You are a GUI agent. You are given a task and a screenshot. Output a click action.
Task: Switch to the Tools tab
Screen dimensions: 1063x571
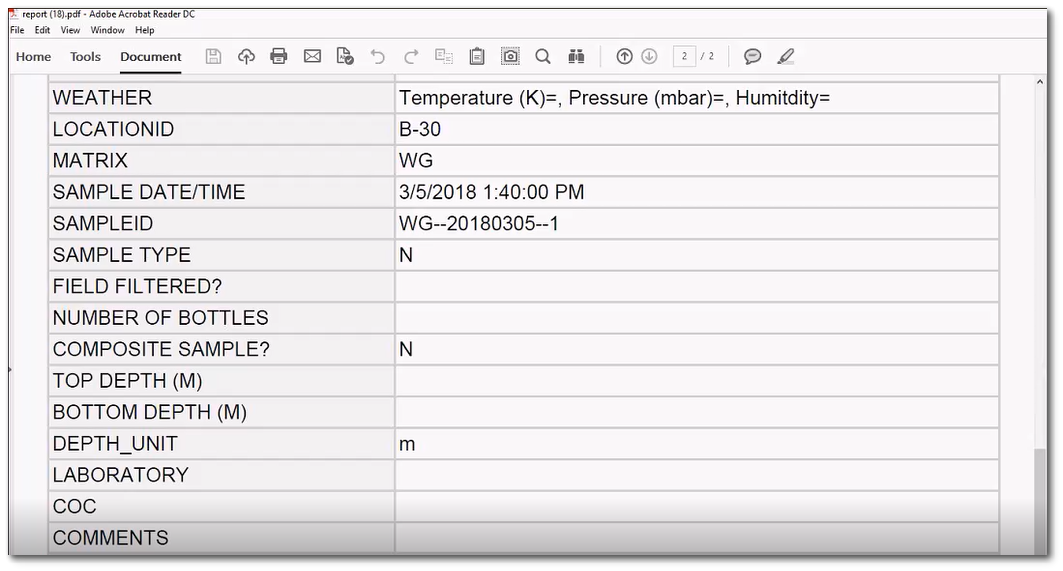pyautogui.click(x=85, y=57)
